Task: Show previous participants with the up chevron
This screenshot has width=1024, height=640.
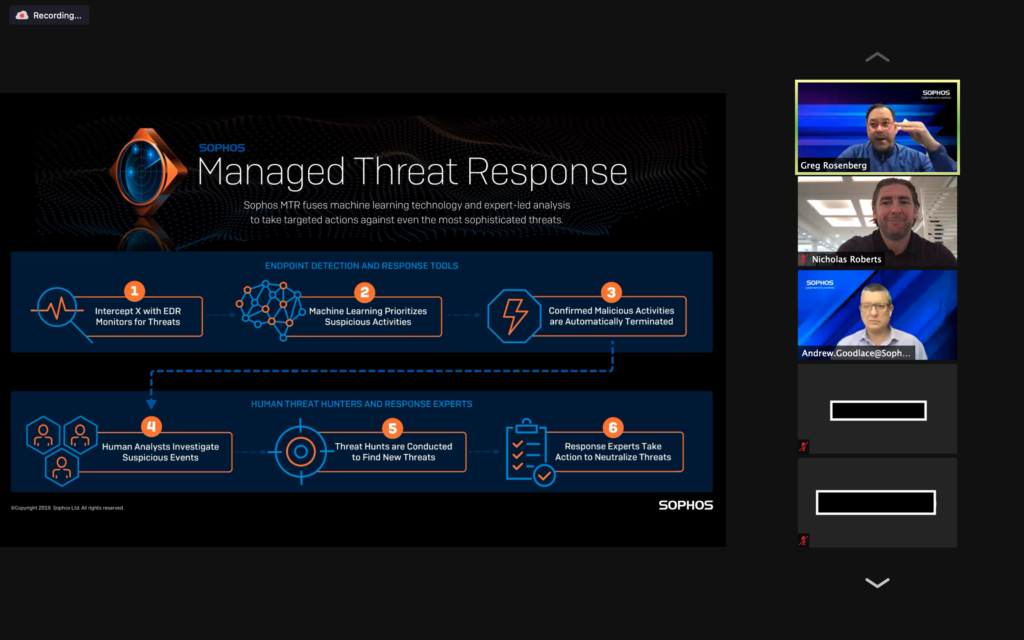Action: pyautogui.click(x=877, y=57)
